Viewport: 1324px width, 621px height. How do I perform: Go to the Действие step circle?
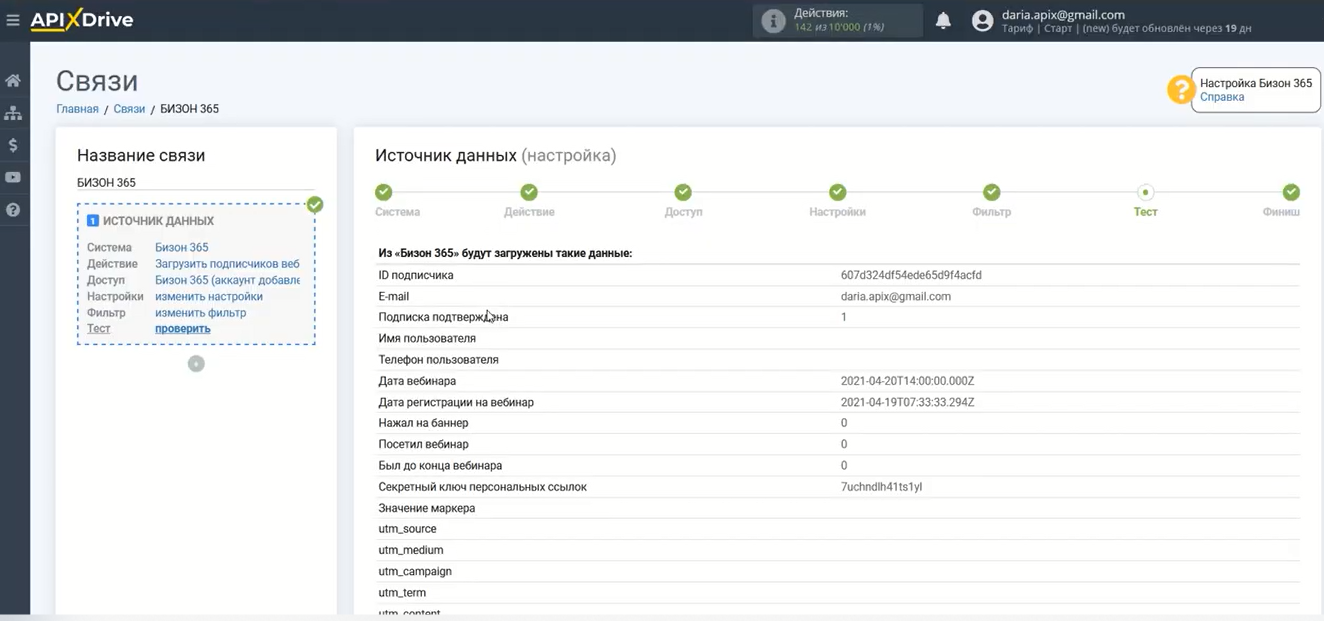coord(529,192)
